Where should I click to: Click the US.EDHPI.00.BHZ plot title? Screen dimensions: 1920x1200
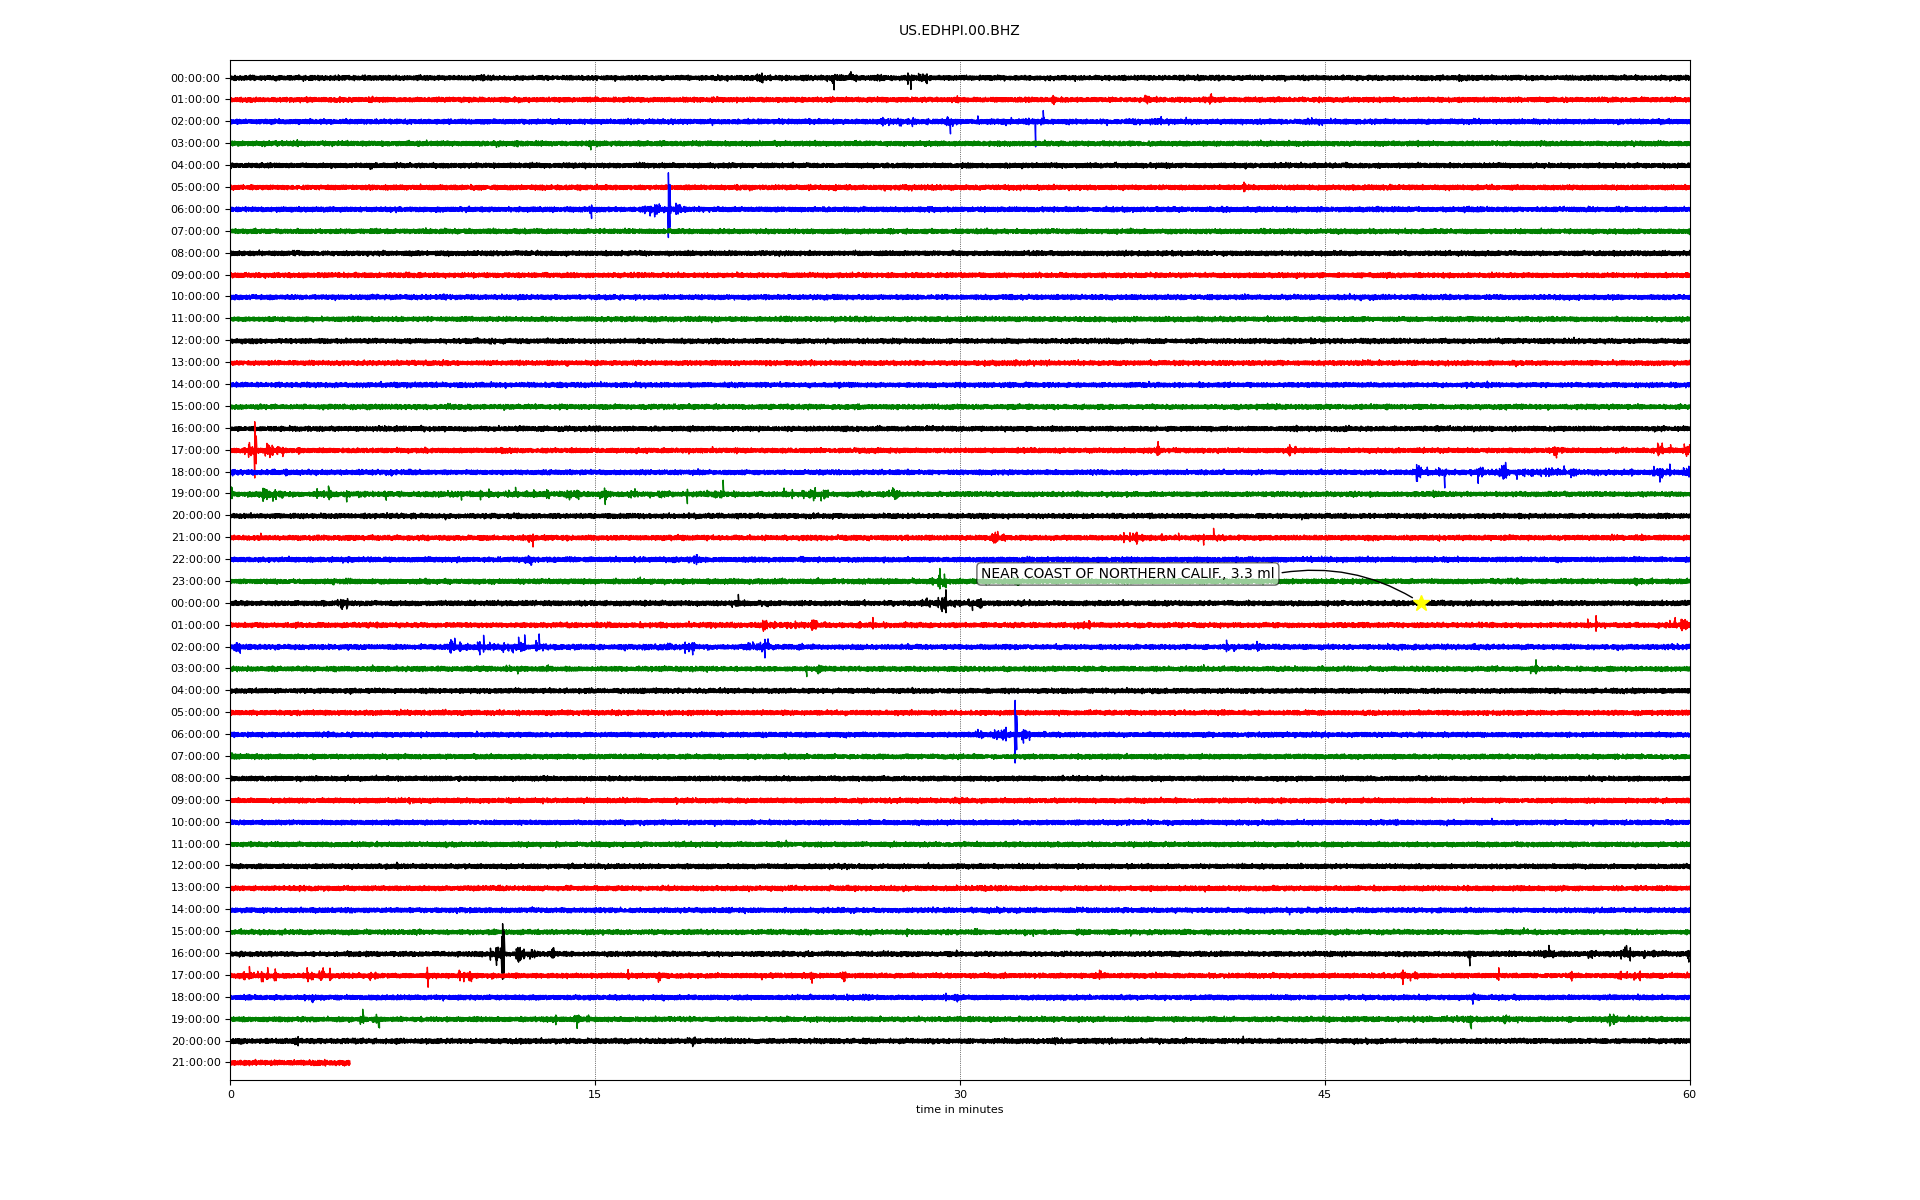coord(959,31)
